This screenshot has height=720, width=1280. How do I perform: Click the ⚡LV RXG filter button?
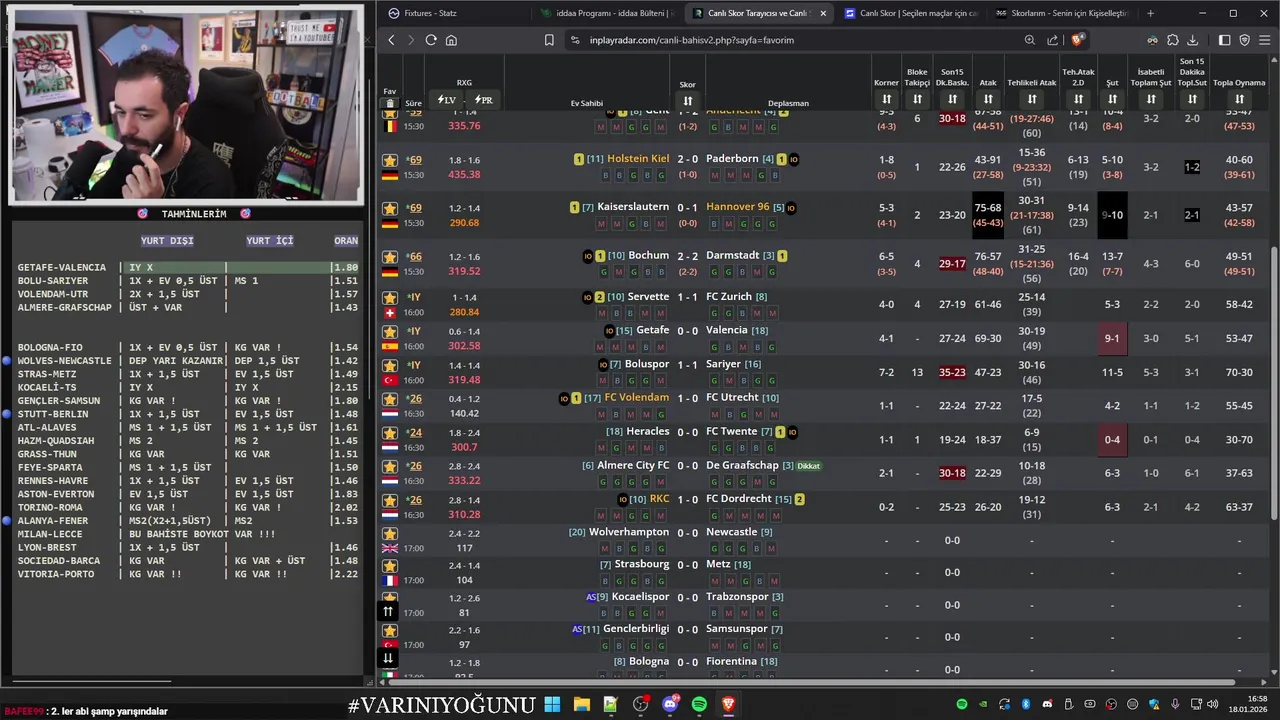(x=447, y=100)
